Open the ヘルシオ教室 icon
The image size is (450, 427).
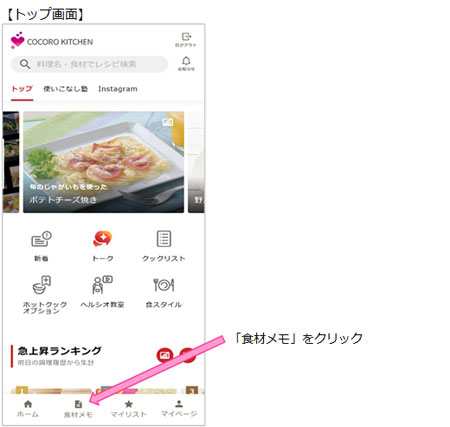tap(102, 292)
